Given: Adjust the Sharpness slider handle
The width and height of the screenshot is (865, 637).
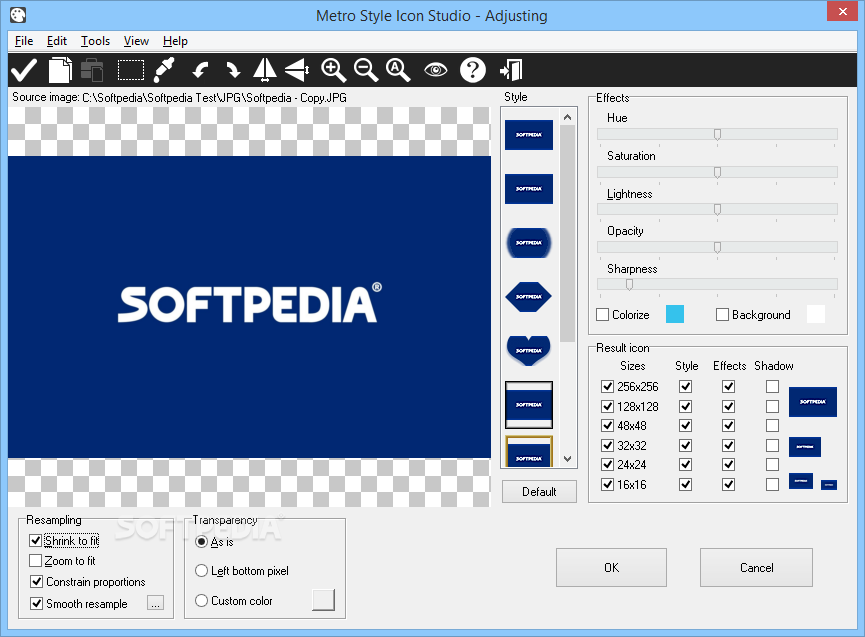Looking at the screenshot, I should [629, 285].
